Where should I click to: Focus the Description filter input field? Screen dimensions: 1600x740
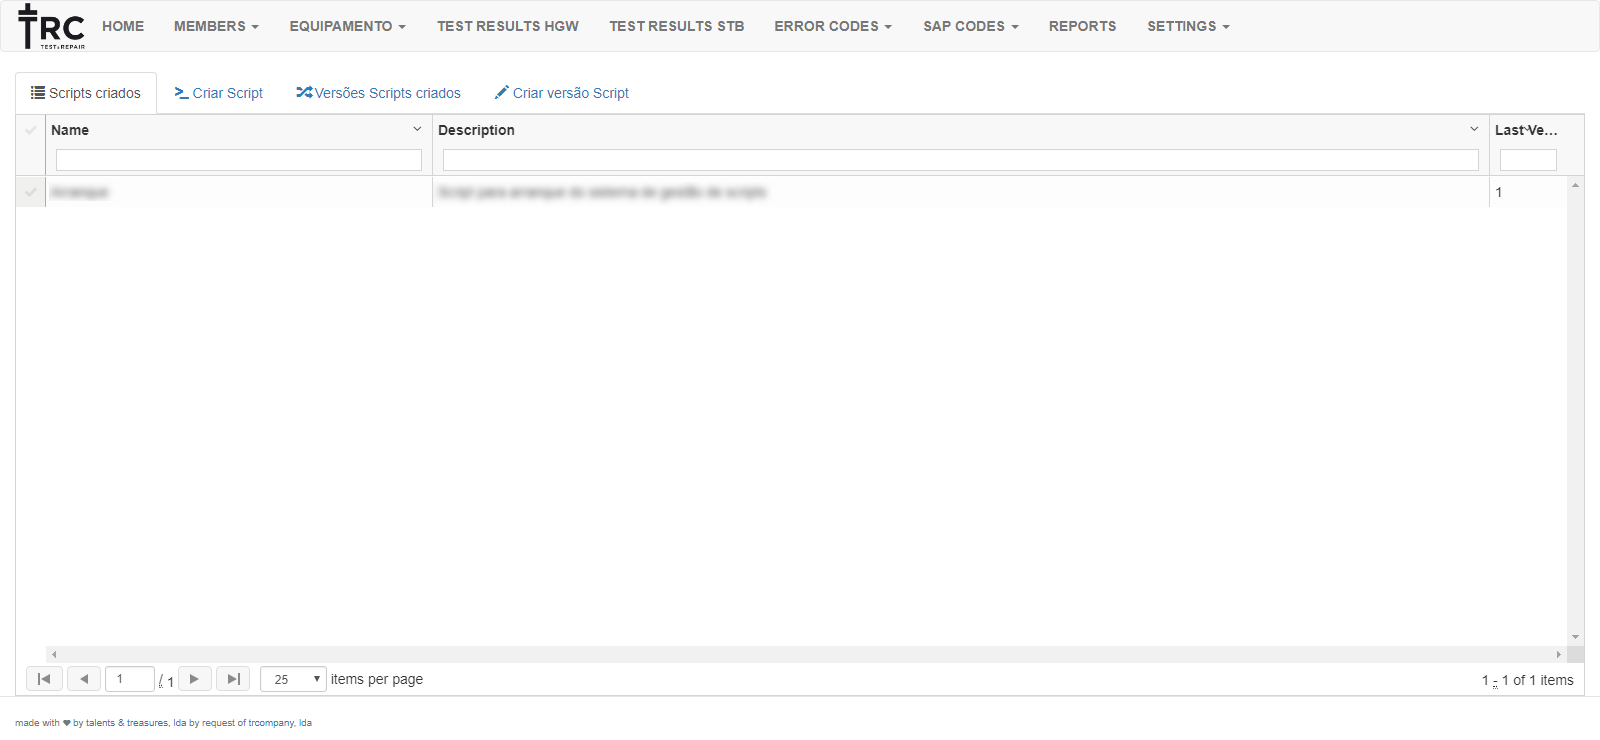coord(960,160)
